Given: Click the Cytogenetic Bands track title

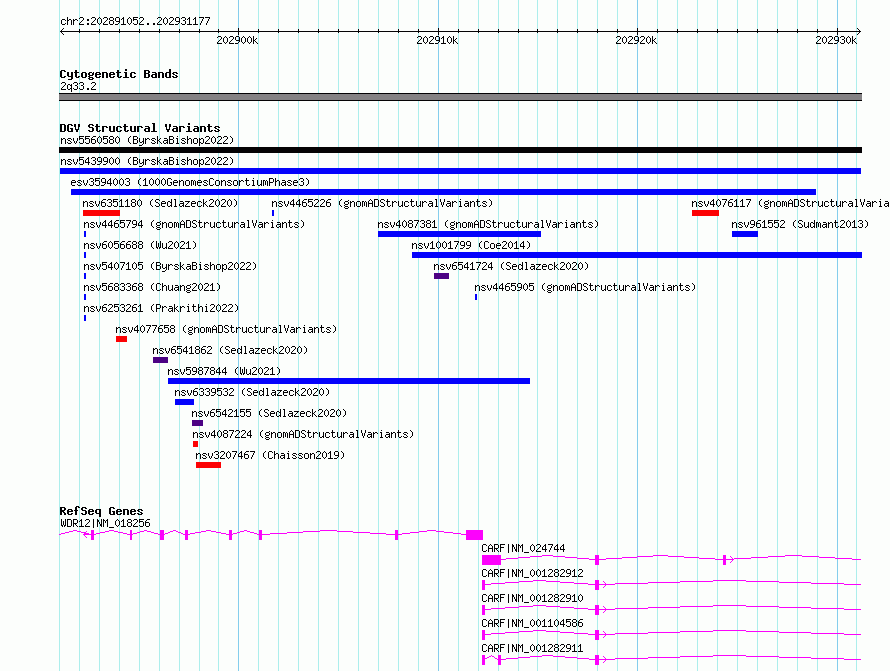Looking at the screenshot, I should 119,74.
